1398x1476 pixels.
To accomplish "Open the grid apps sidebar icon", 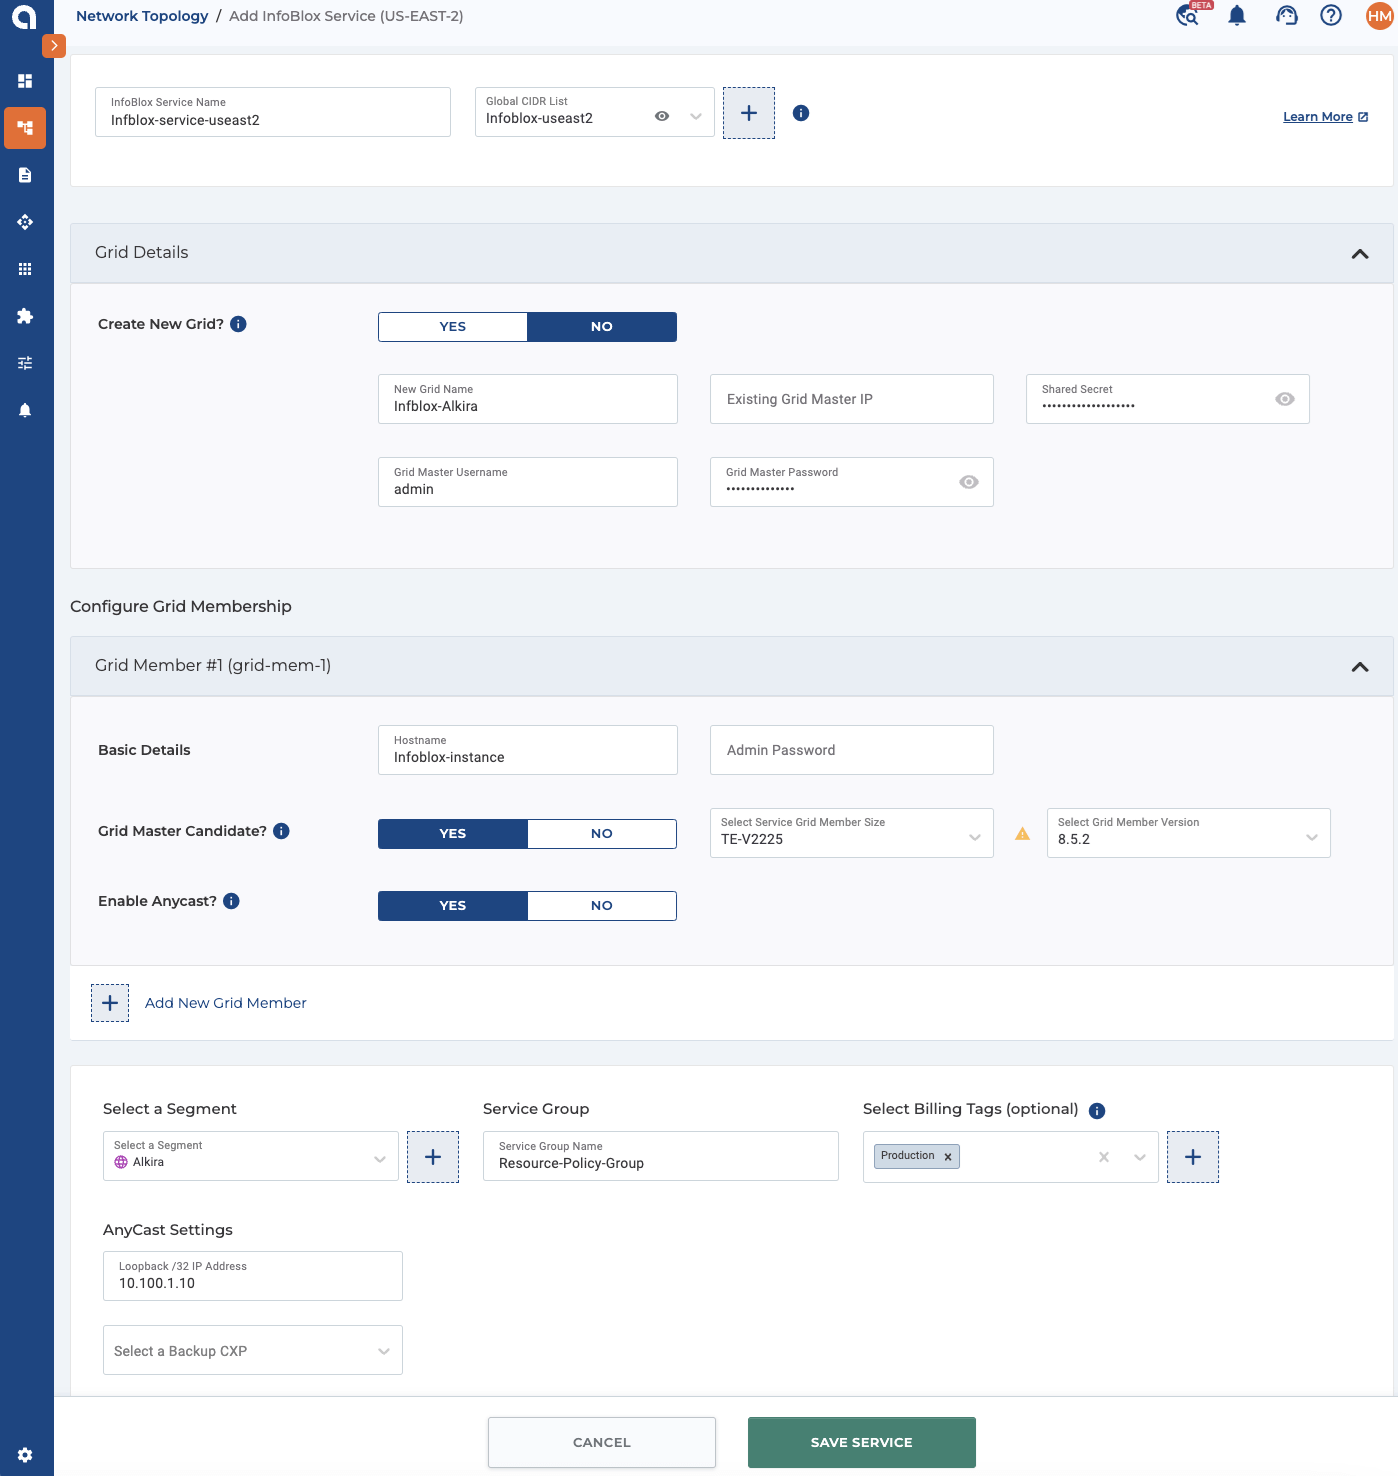I will pos(25,269).
